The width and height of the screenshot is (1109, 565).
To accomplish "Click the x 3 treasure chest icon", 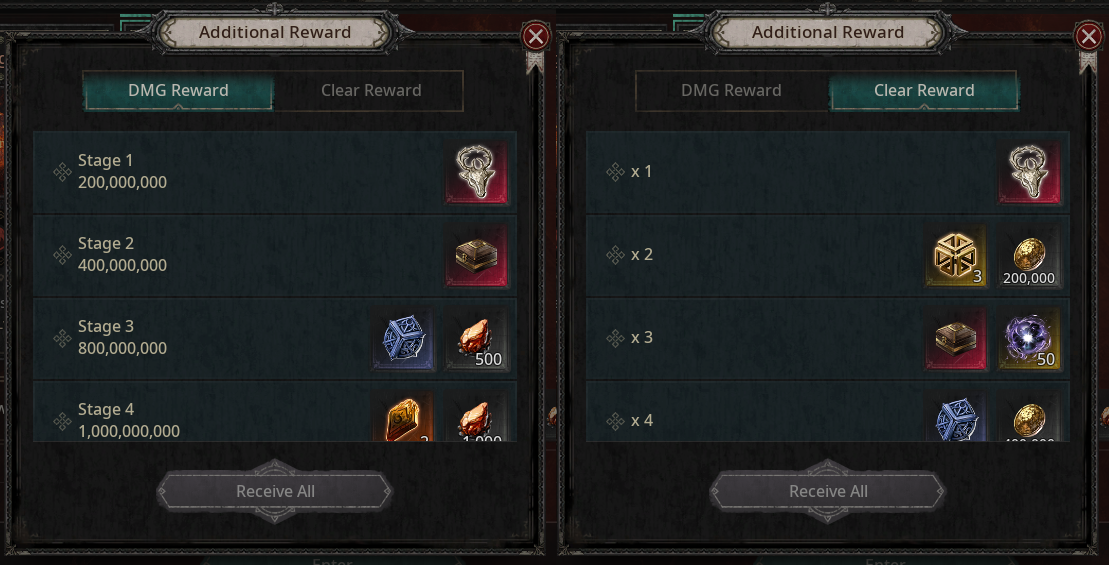I will [x=956, y=339].
